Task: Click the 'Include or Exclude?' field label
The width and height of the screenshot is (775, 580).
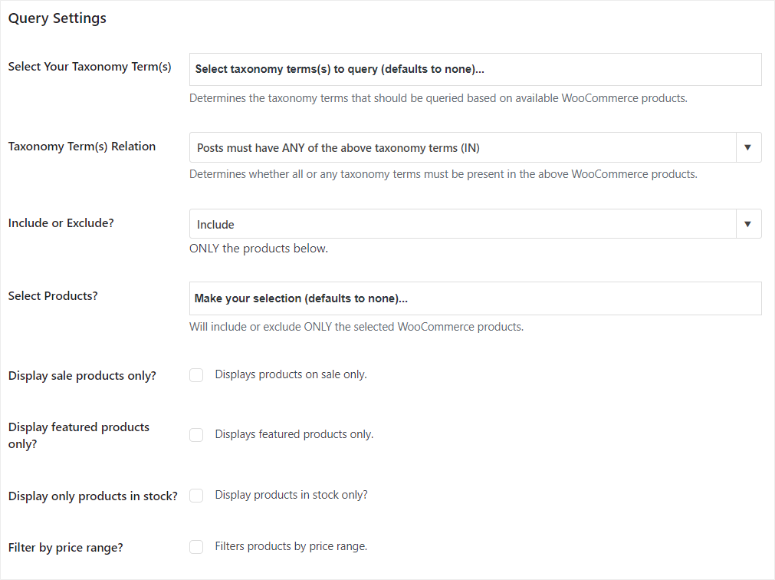Action: (61, 223)
